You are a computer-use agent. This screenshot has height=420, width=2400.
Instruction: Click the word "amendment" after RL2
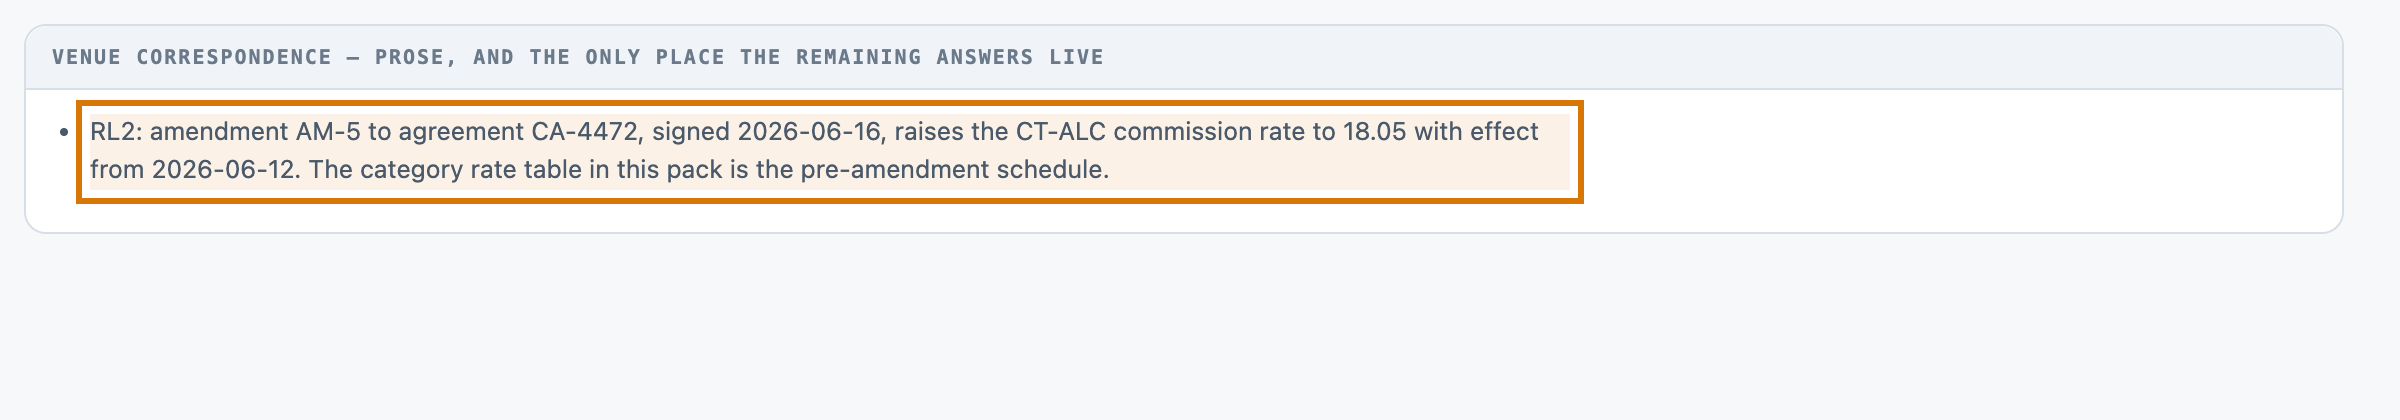[219, 132]
